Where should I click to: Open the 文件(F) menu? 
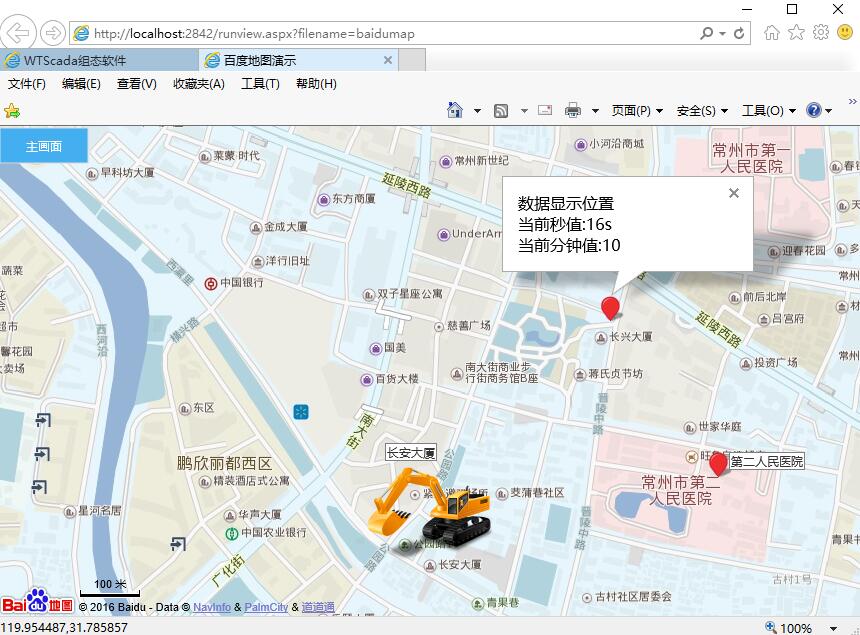click(x=26, y=84)
